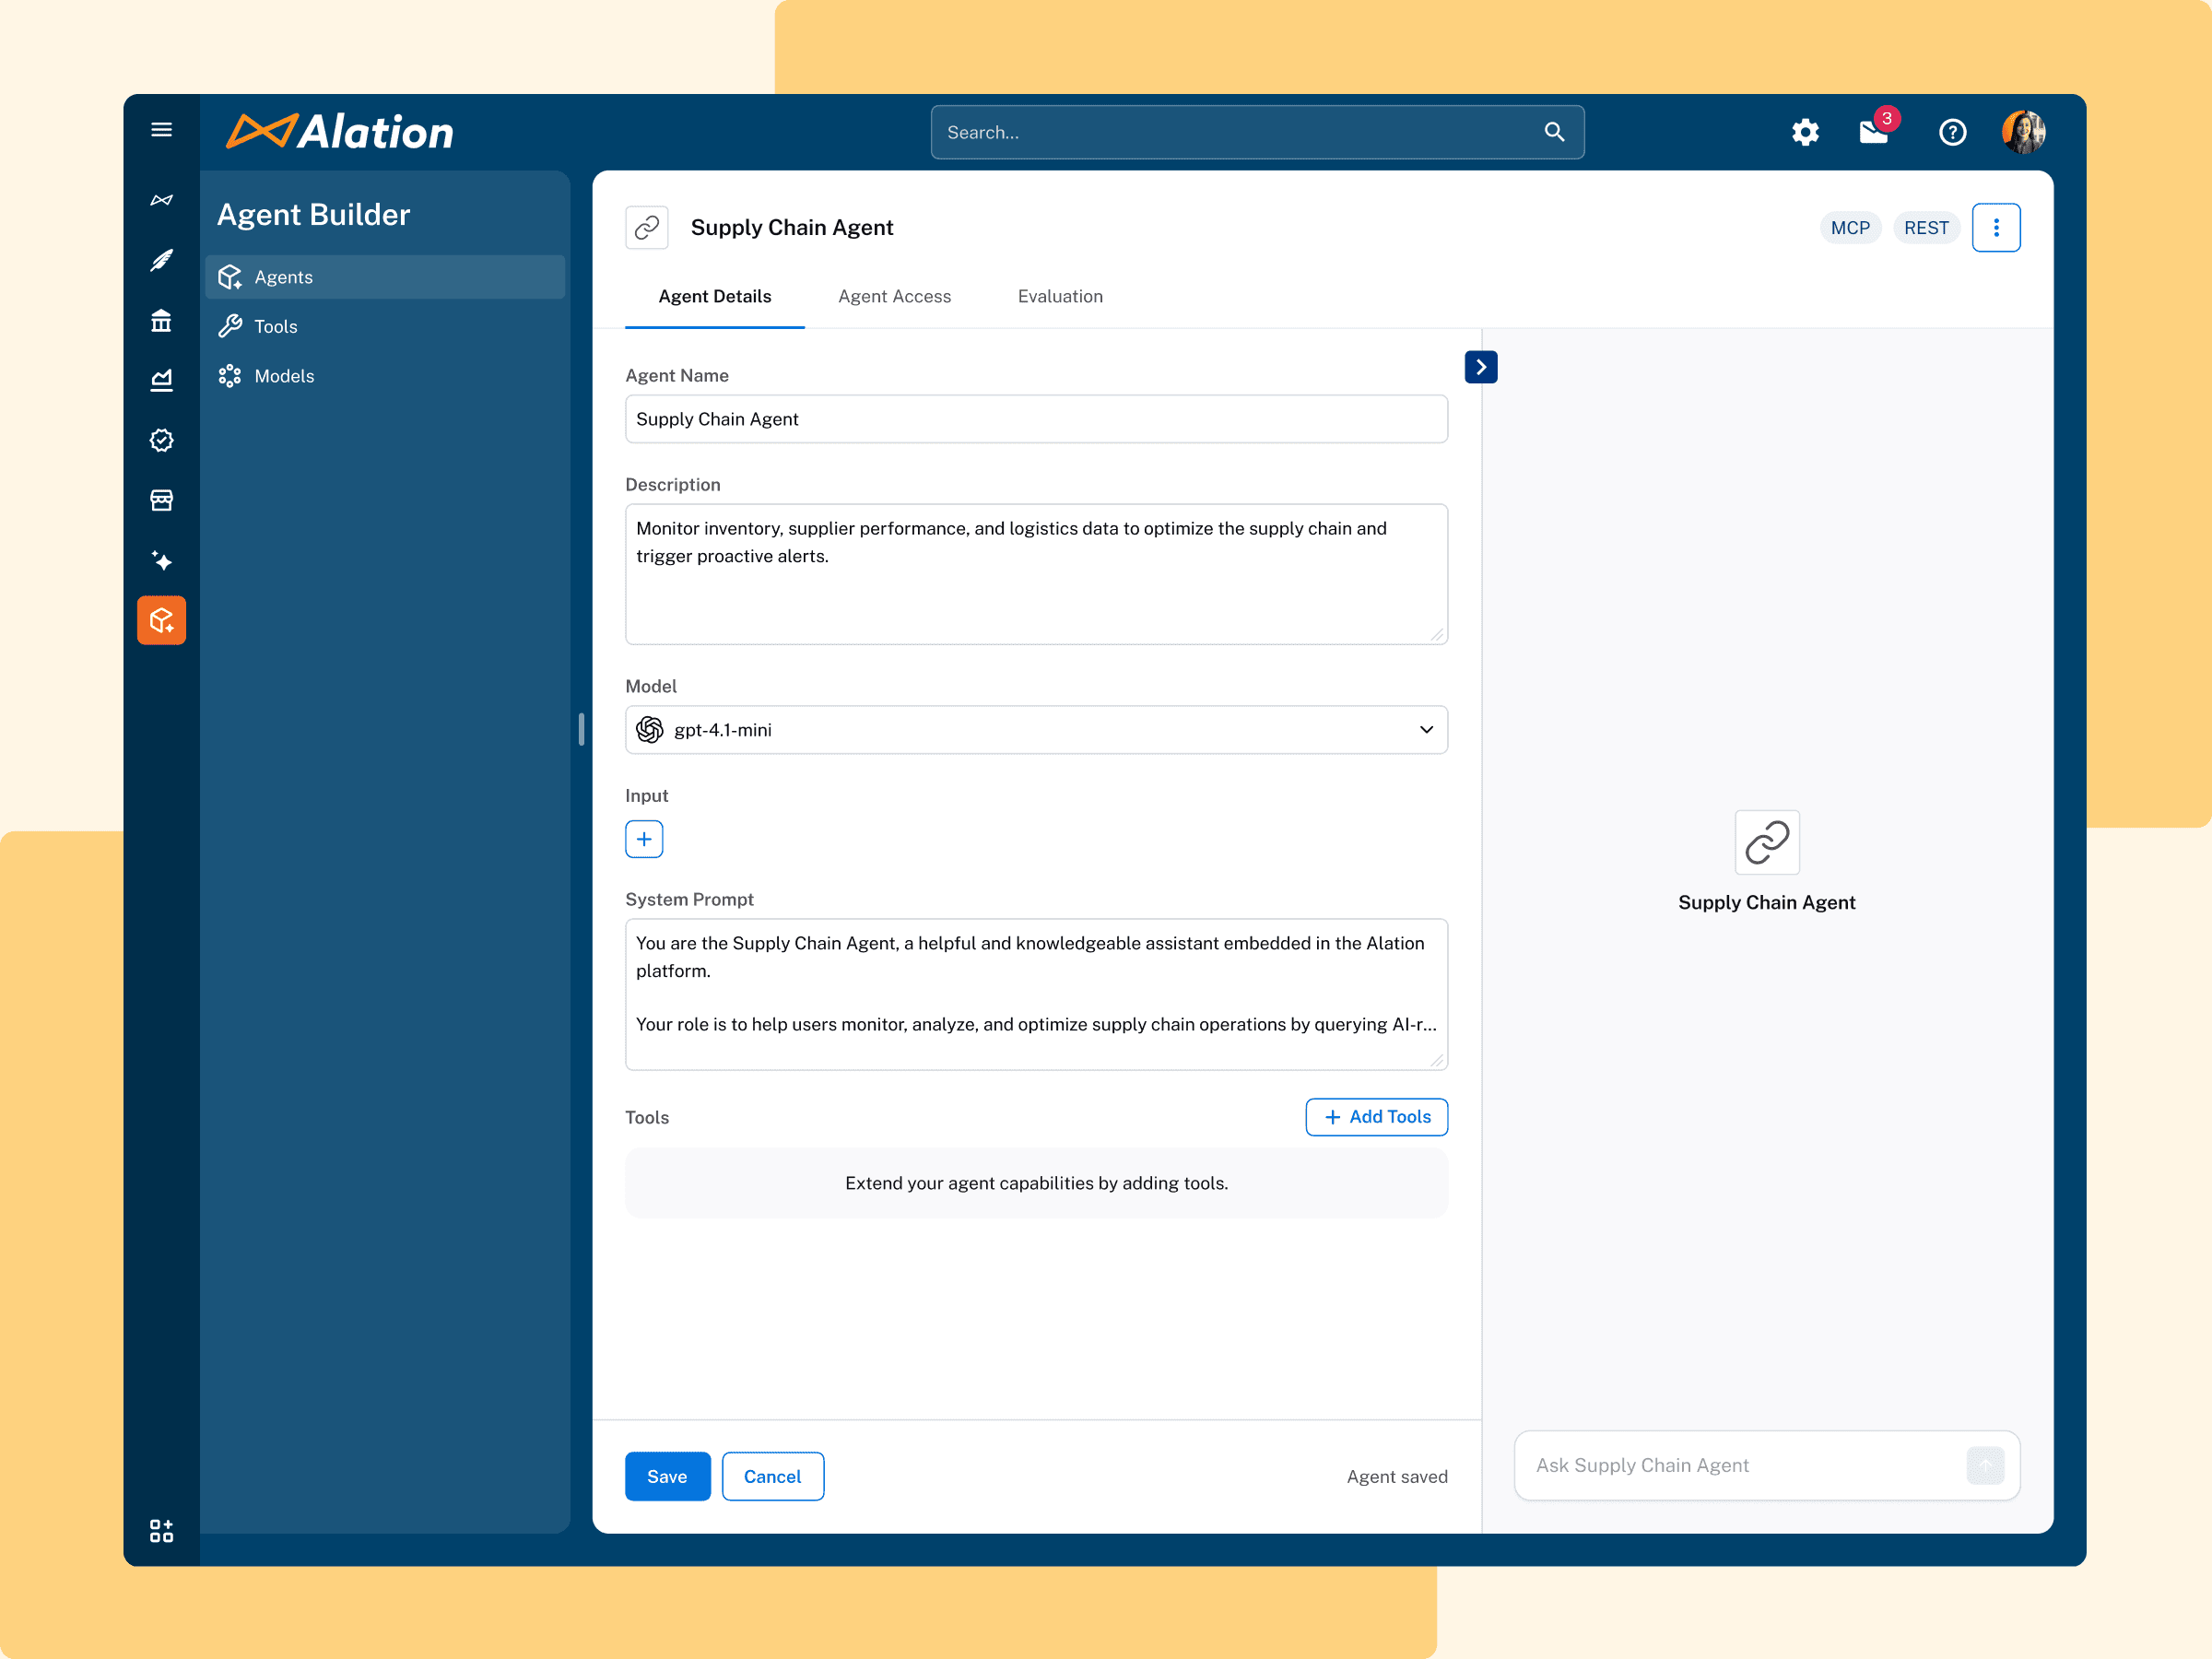Open the hamburger navigation menu
Image resolution: width=2212 pixels, height=1659 pixels.
pyautogui.click(x=161, y=130)
